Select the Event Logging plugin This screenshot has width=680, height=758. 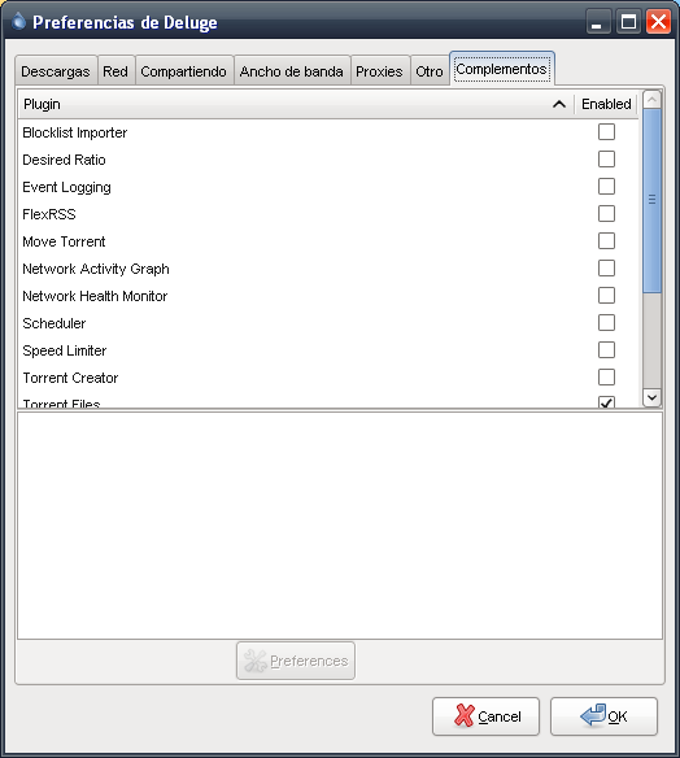329,187
